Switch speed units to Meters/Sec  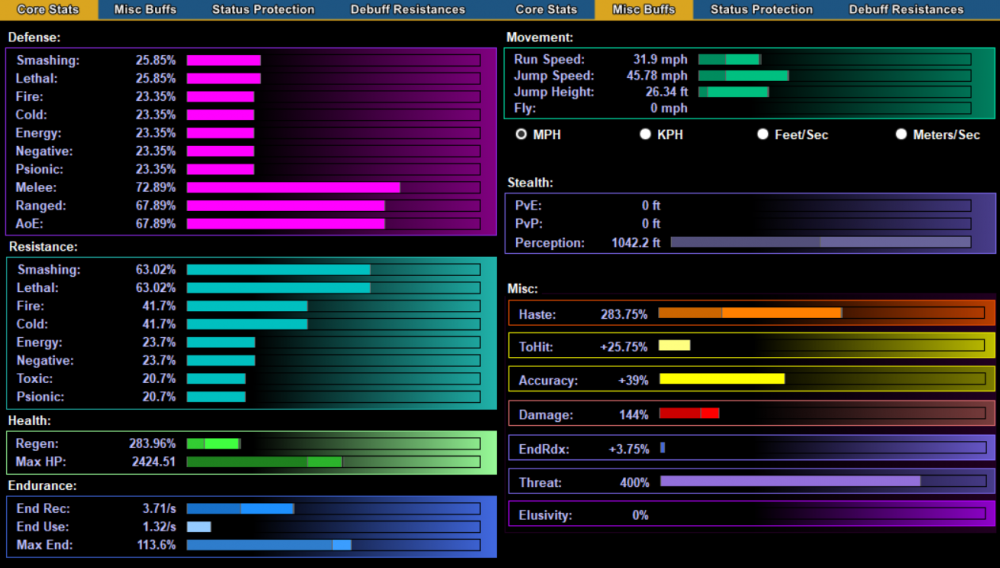901,134
